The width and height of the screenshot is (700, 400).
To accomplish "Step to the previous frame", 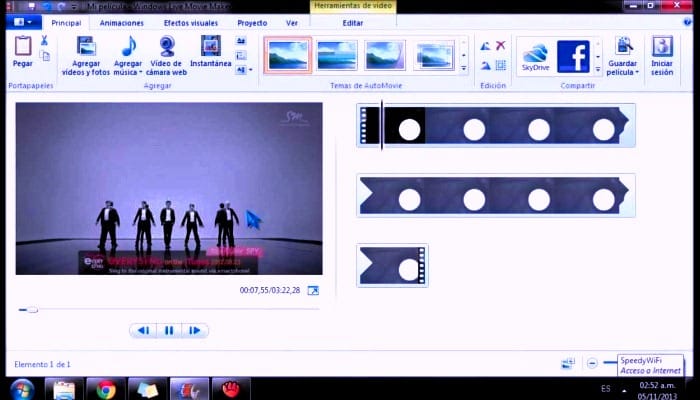I will point(143,330).
